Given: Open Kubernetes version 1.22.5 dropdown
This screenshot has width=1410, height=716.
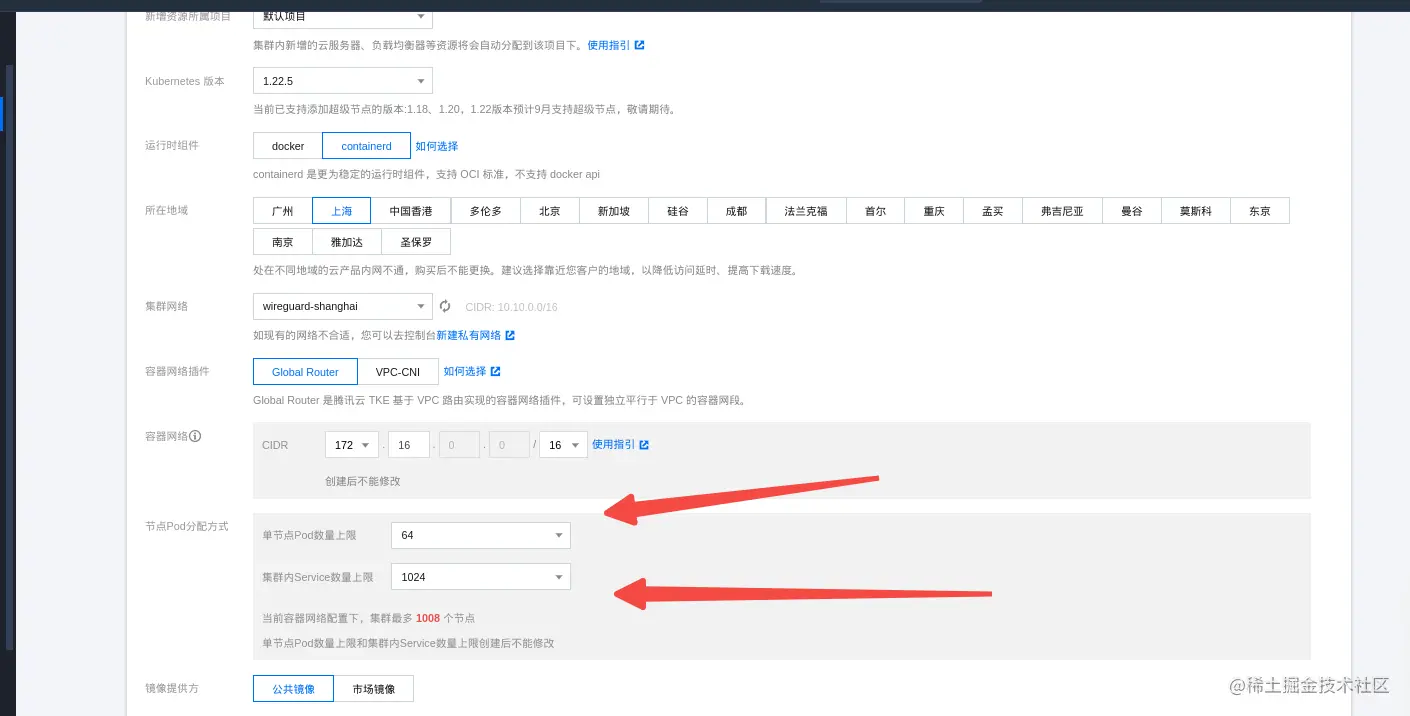Looking at the screenshot, I should point(343,81).
